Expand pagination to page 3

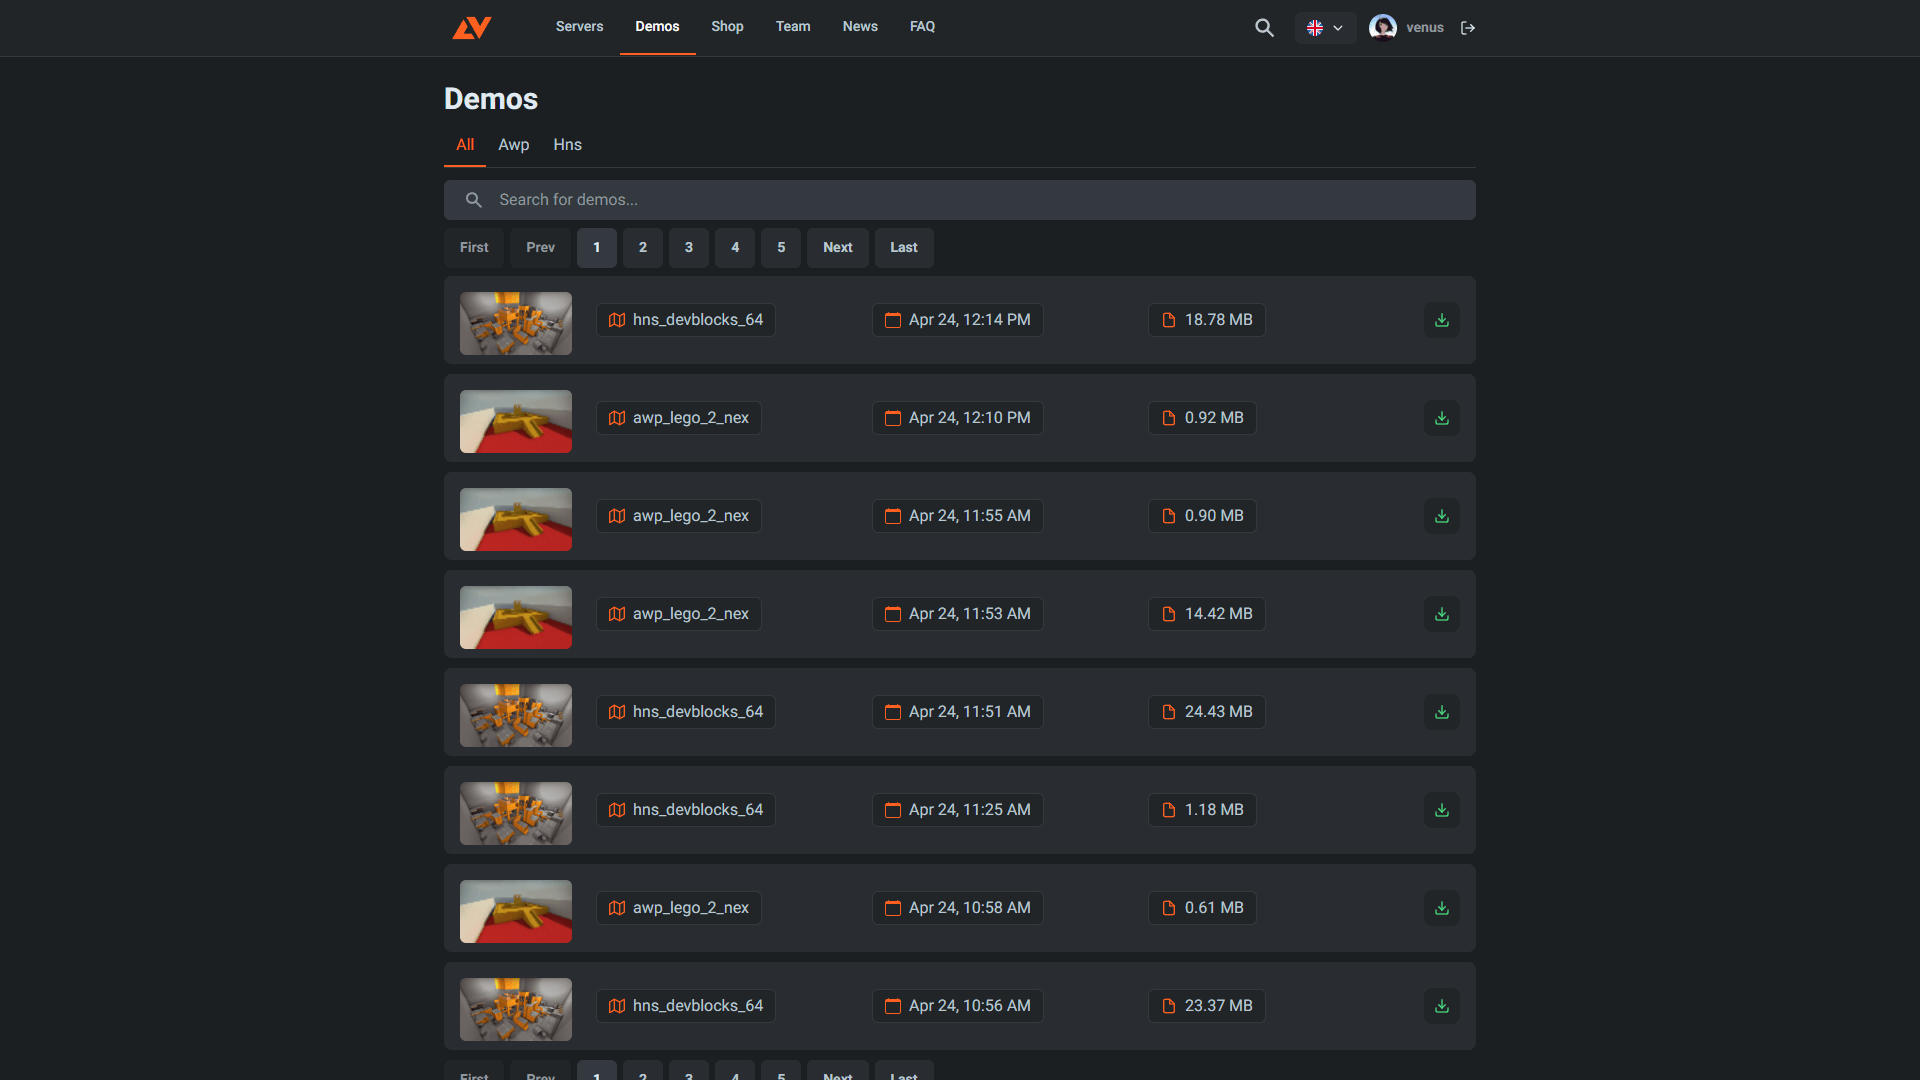688,247
